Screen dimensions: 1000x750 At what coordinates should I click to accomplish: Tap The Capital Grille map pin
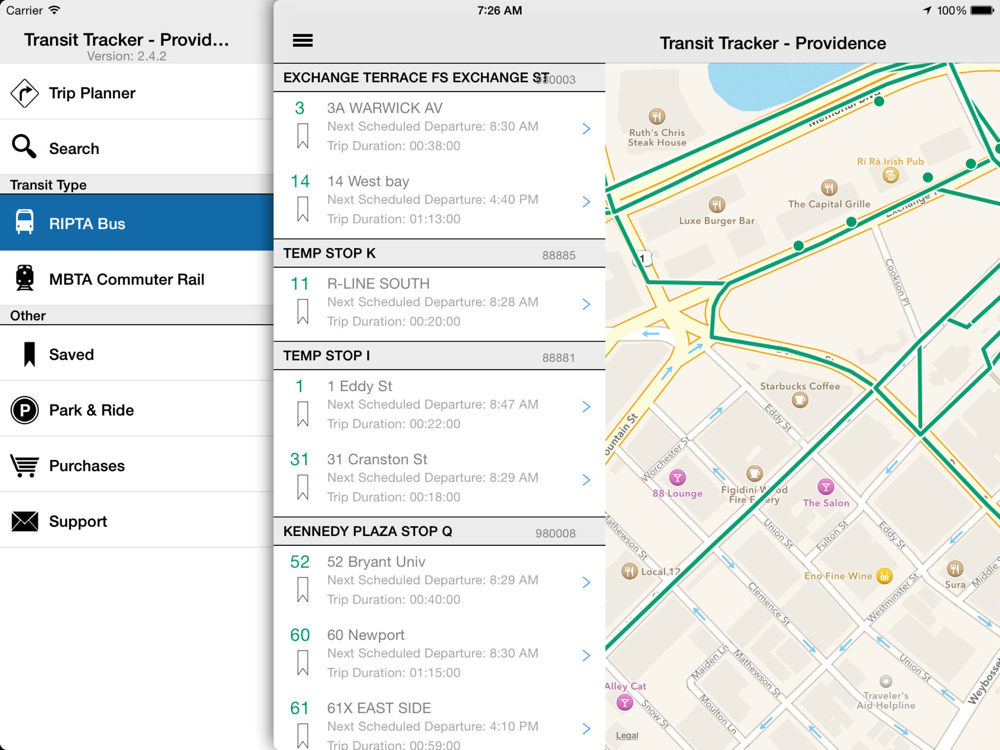(x=829, y=188)
